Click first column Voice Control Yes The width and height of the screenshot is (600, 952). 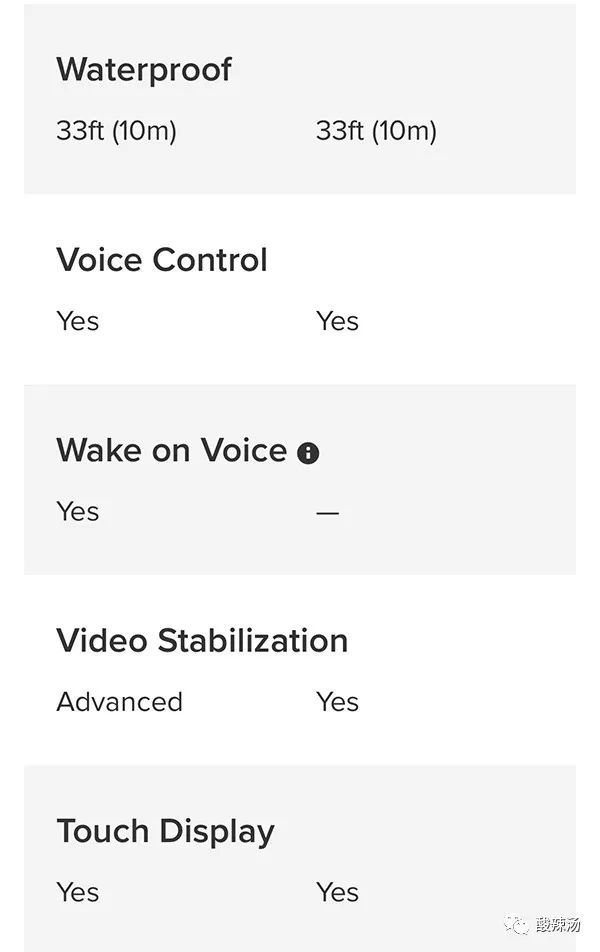coord(78,321)
